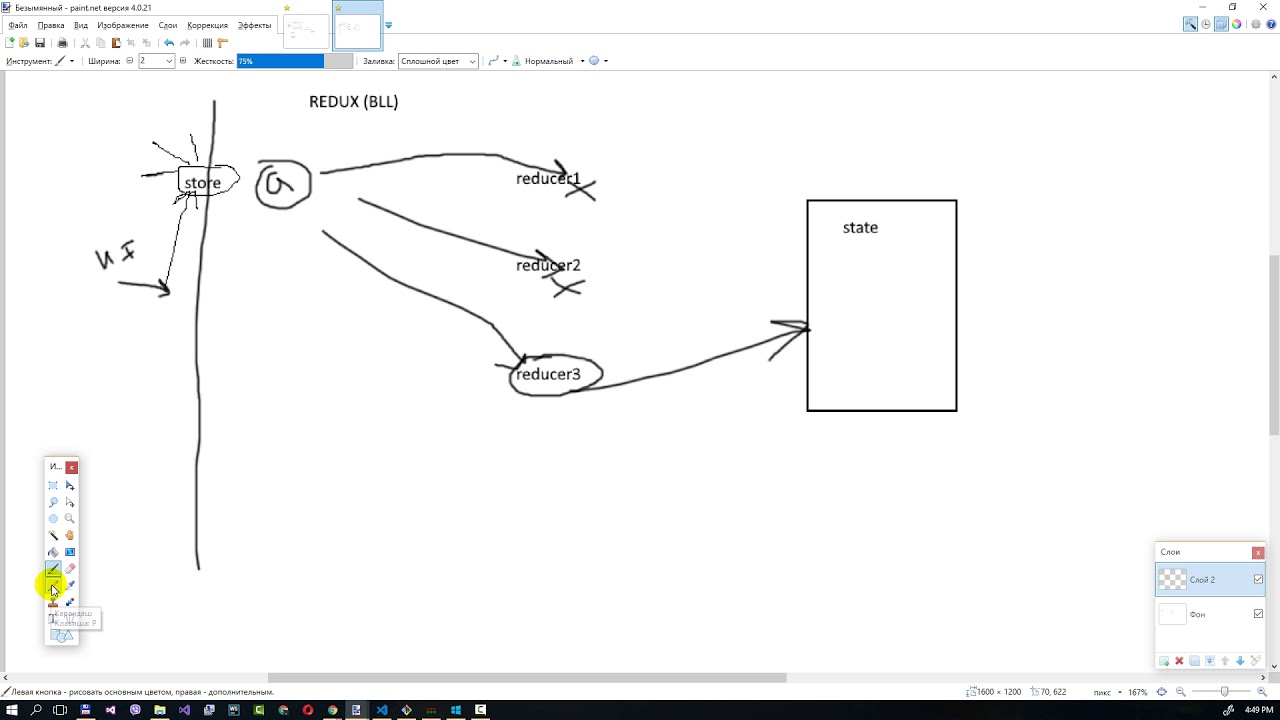Pick the Move Selection tool
1280x720 pixels.
point(70,502)
